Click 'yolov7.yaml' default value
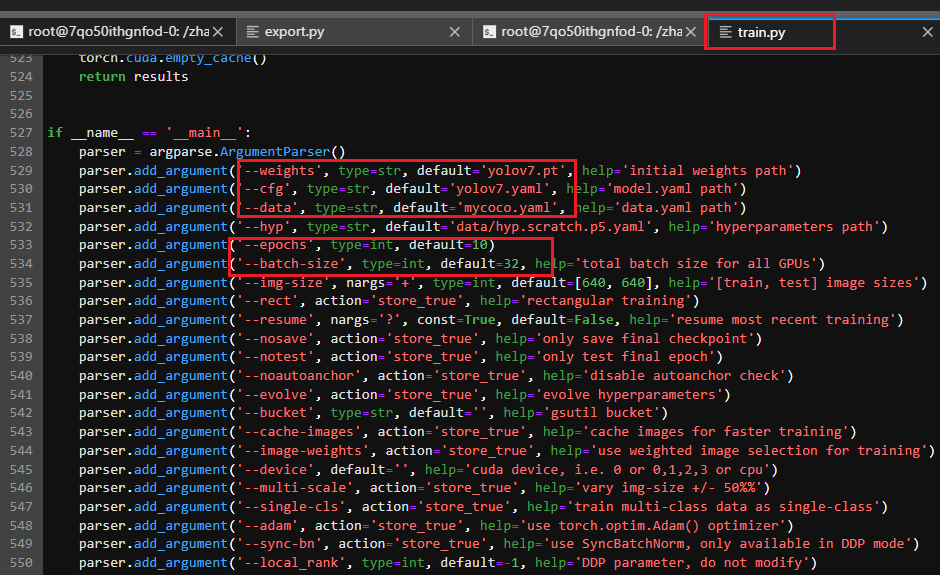The image size is (940, 575). click(x=504, y=189)
